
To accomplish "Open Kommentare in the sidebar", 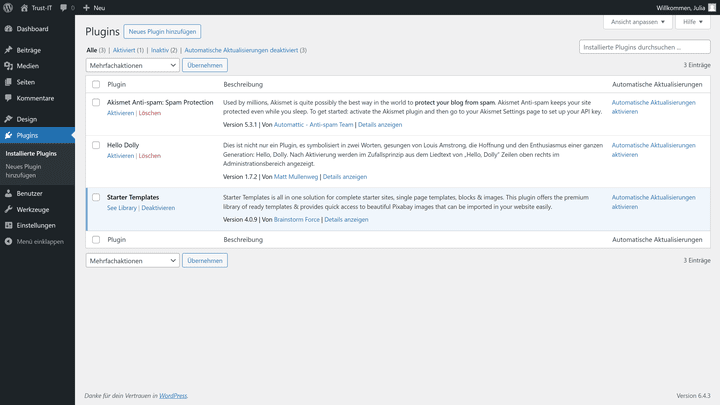I will pos(35,98).
